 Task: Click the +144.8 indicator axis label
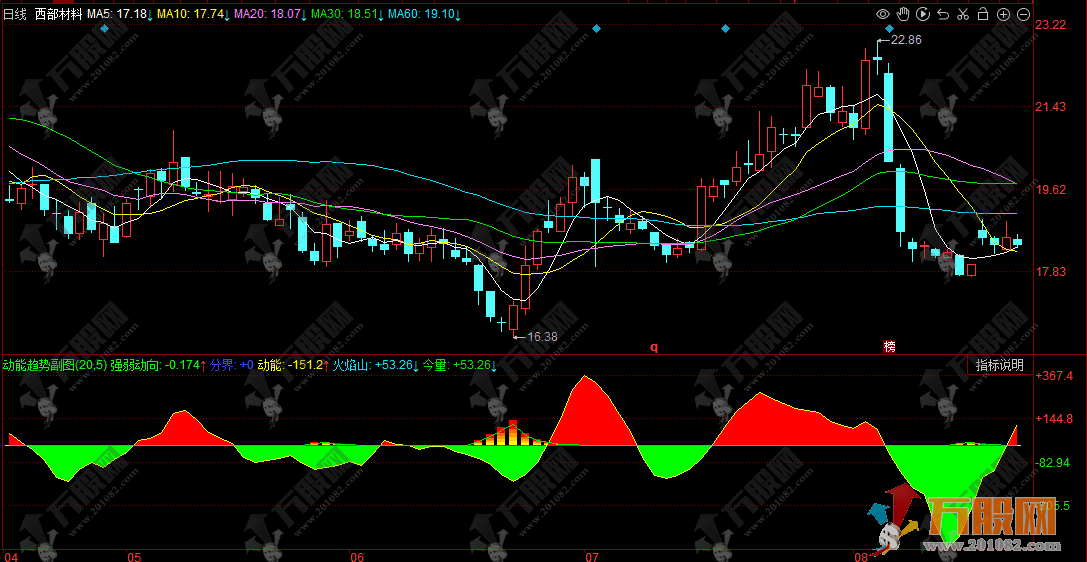coord(1054,419)
